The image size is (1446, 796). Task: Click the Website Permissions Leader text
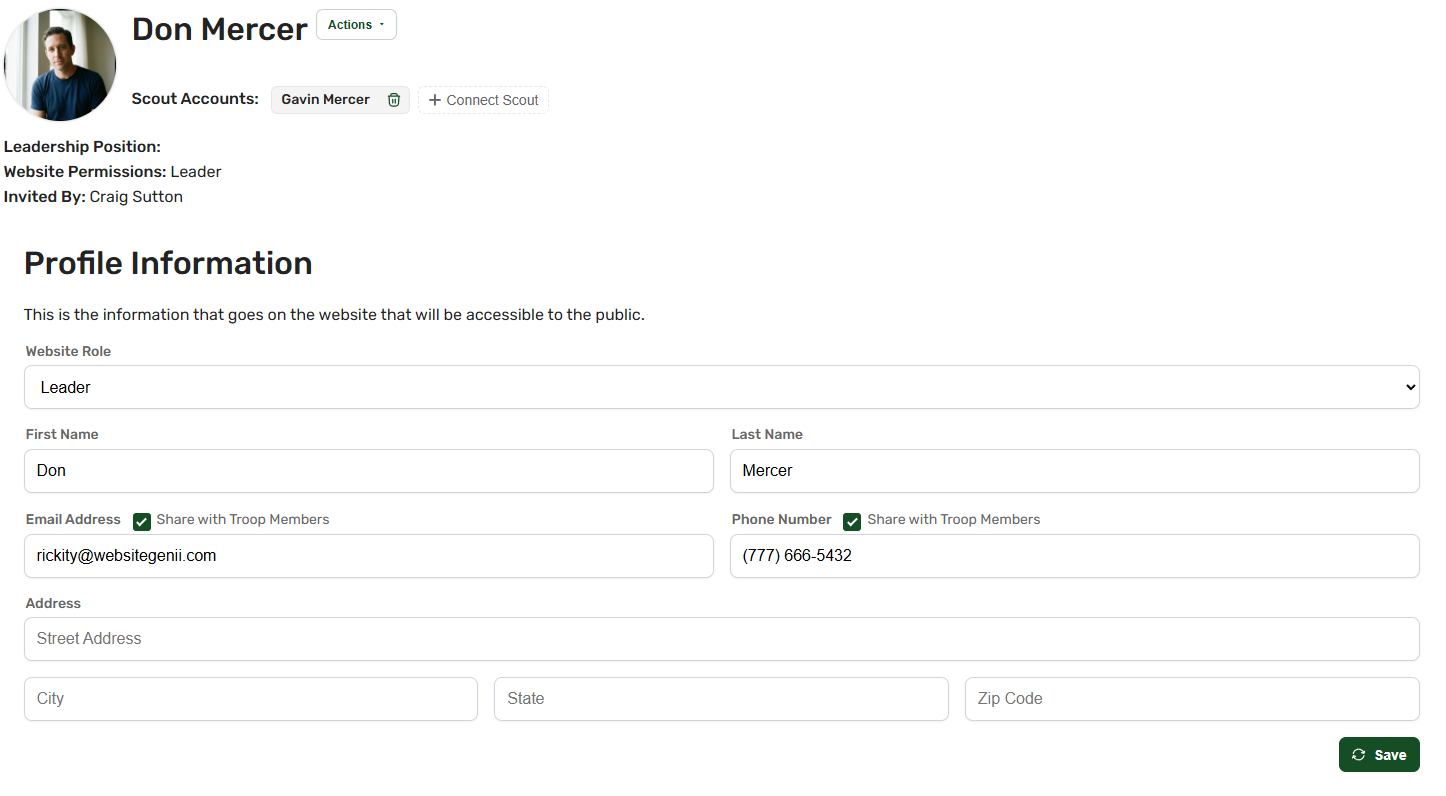(113, 172)
